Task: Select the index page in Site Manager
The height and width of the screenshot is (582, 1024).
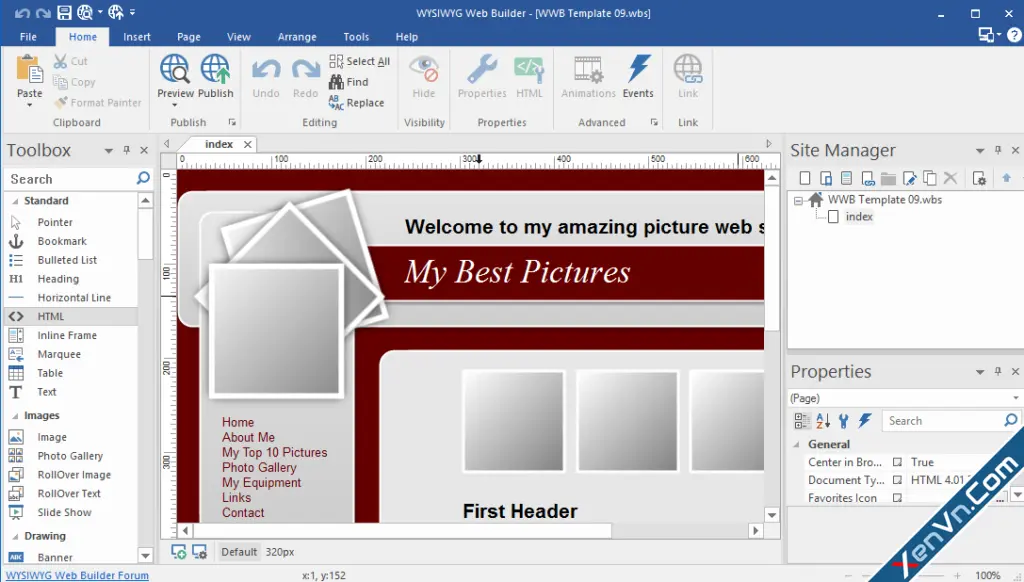Action: [x=859, y=216]
